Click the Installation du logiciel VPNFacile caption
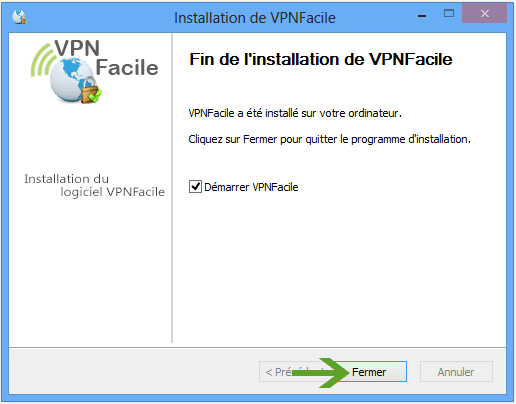This screenshot has width=516, height=404. [94, 185]
